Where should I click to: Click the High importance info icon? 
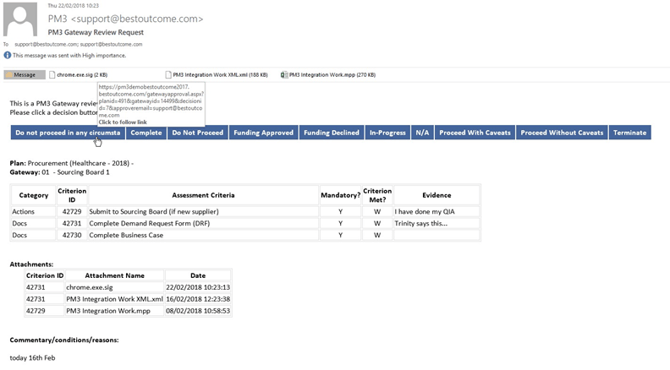click(7, 55)
